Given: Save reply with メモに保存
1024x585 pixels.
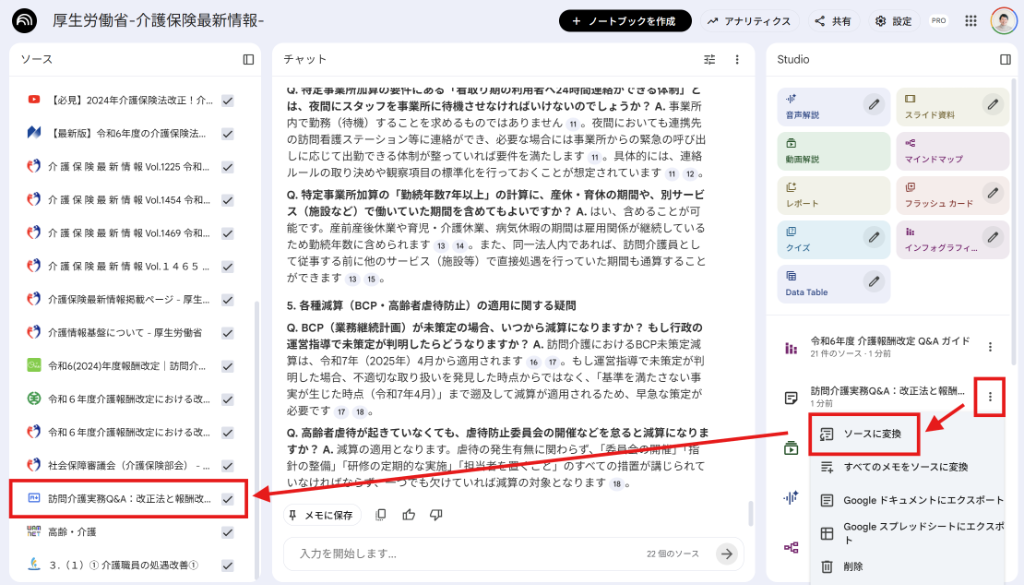Looking at the screenshot, I should [320, 515].
